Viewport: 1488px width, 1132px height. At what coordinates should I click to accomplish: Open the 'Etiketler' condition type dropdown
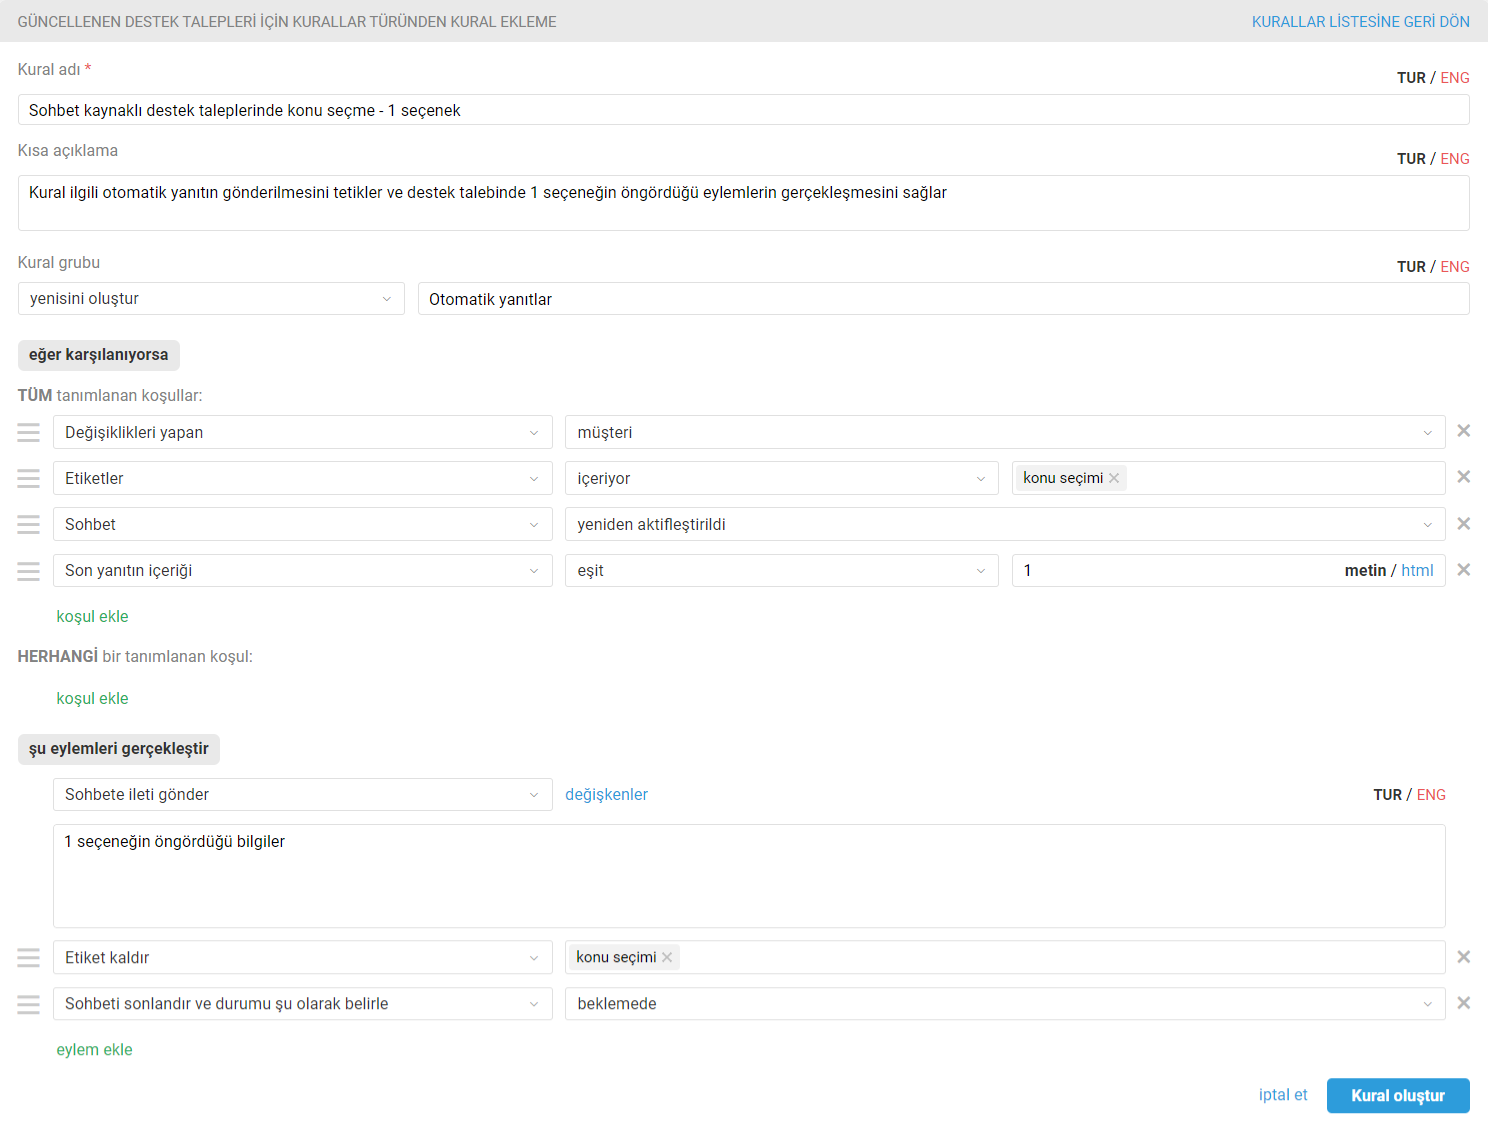pyautogui.click(x=303, y=478)
